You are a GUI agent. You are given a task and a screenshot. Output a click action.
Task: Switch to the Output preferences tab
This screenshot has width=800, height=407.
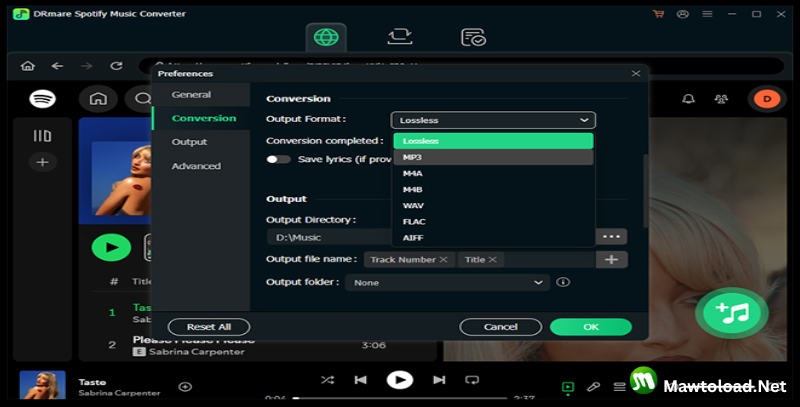click(x=201, y=142)
